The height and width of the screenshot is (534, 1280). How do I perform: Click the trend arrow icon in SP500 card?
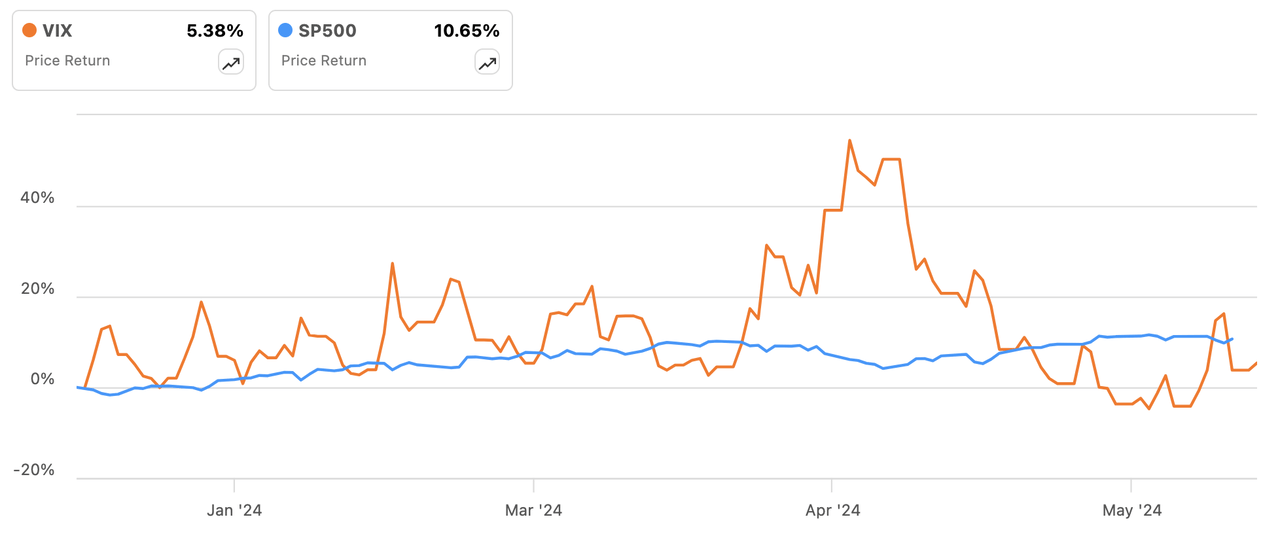click(x=487, y=63)
